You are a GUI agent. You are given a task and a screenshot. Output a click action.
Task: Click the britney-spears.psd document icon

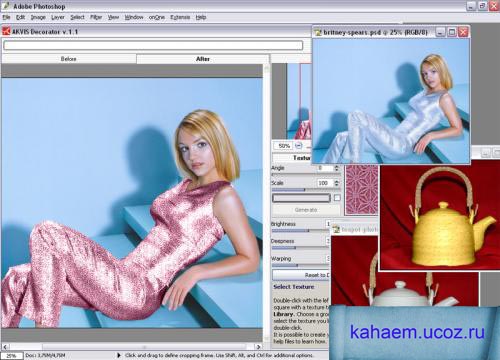[x=318, y=32]
